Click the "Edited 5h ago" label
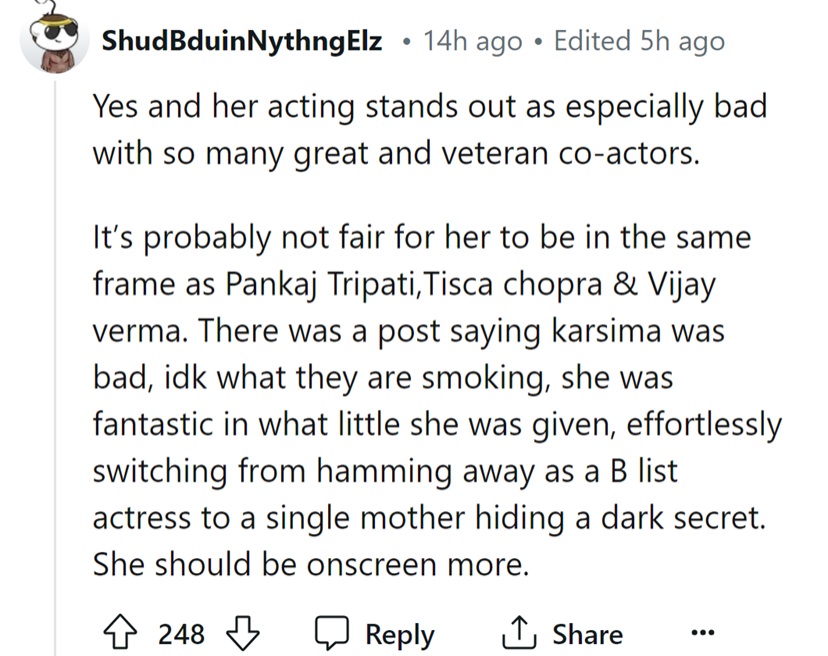The image size is (828, 656). pyautogui.click(x=638, y=42)
